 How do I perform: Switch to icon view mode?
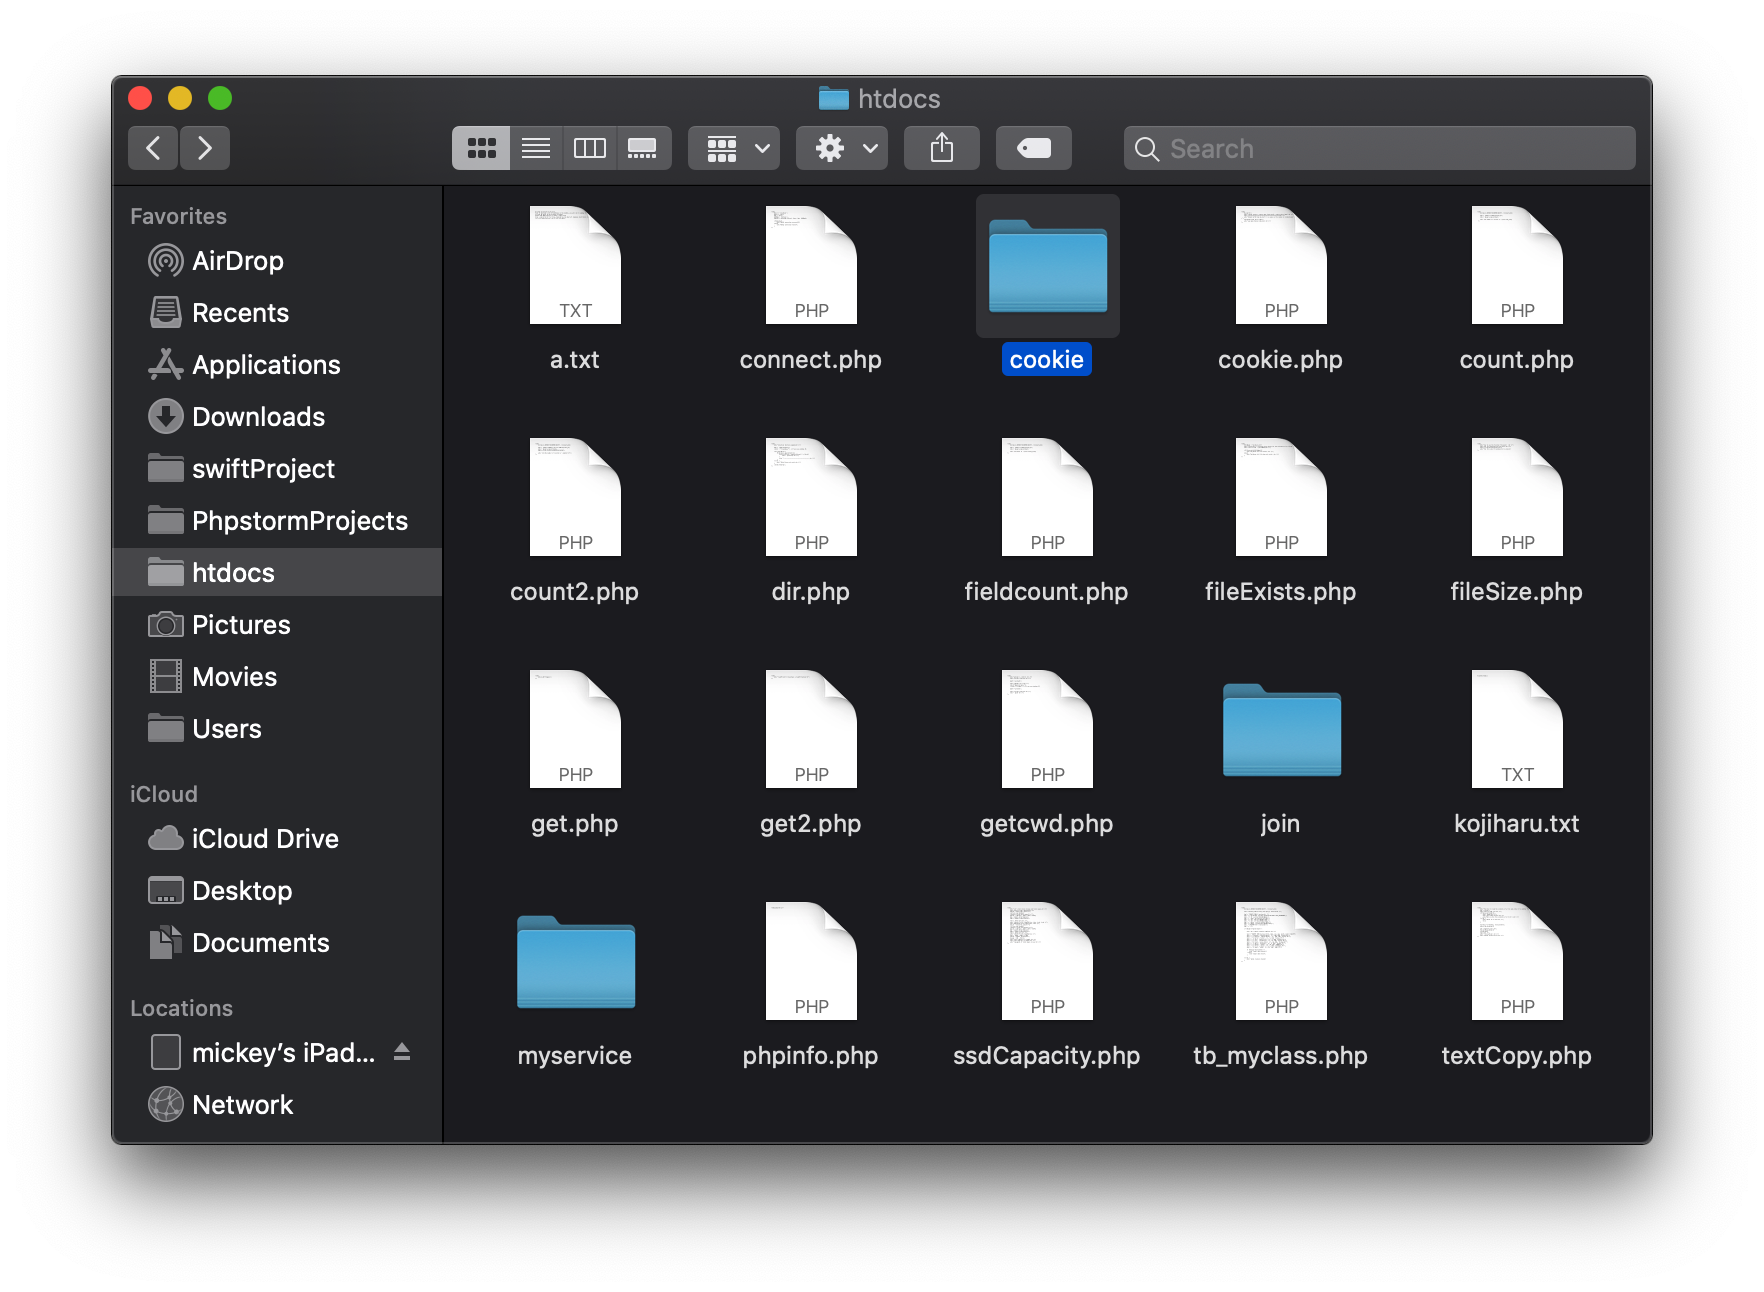[481, 148]
